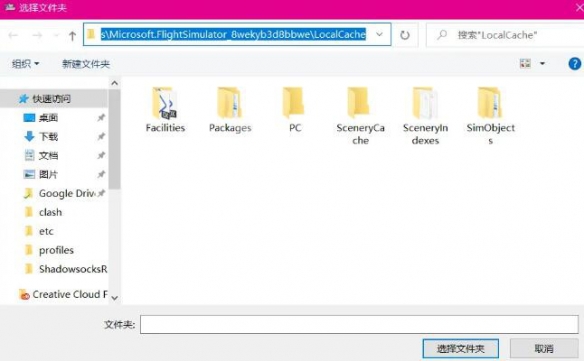Click the 文件夹 name input field
This screenshot has height=361, width=584.
[x=359, y=324]
